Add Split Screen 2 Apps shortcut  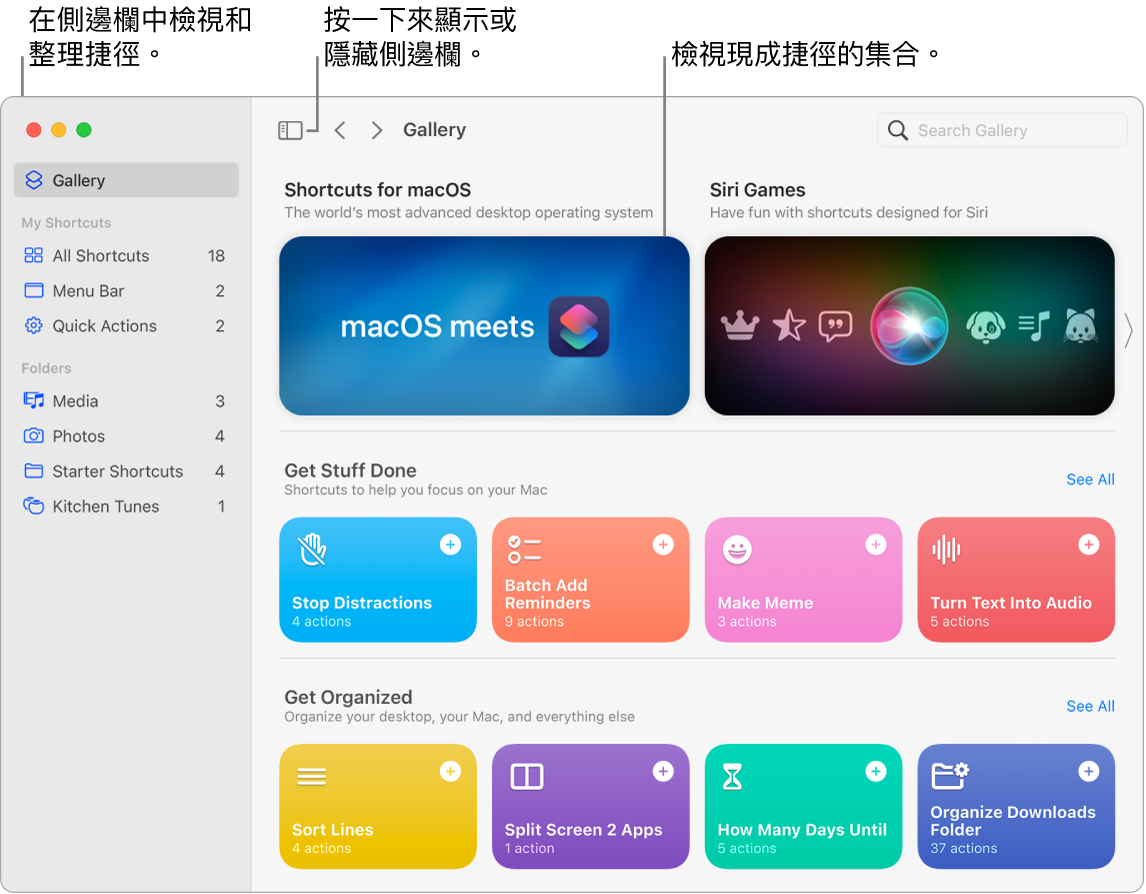(663, 771)
